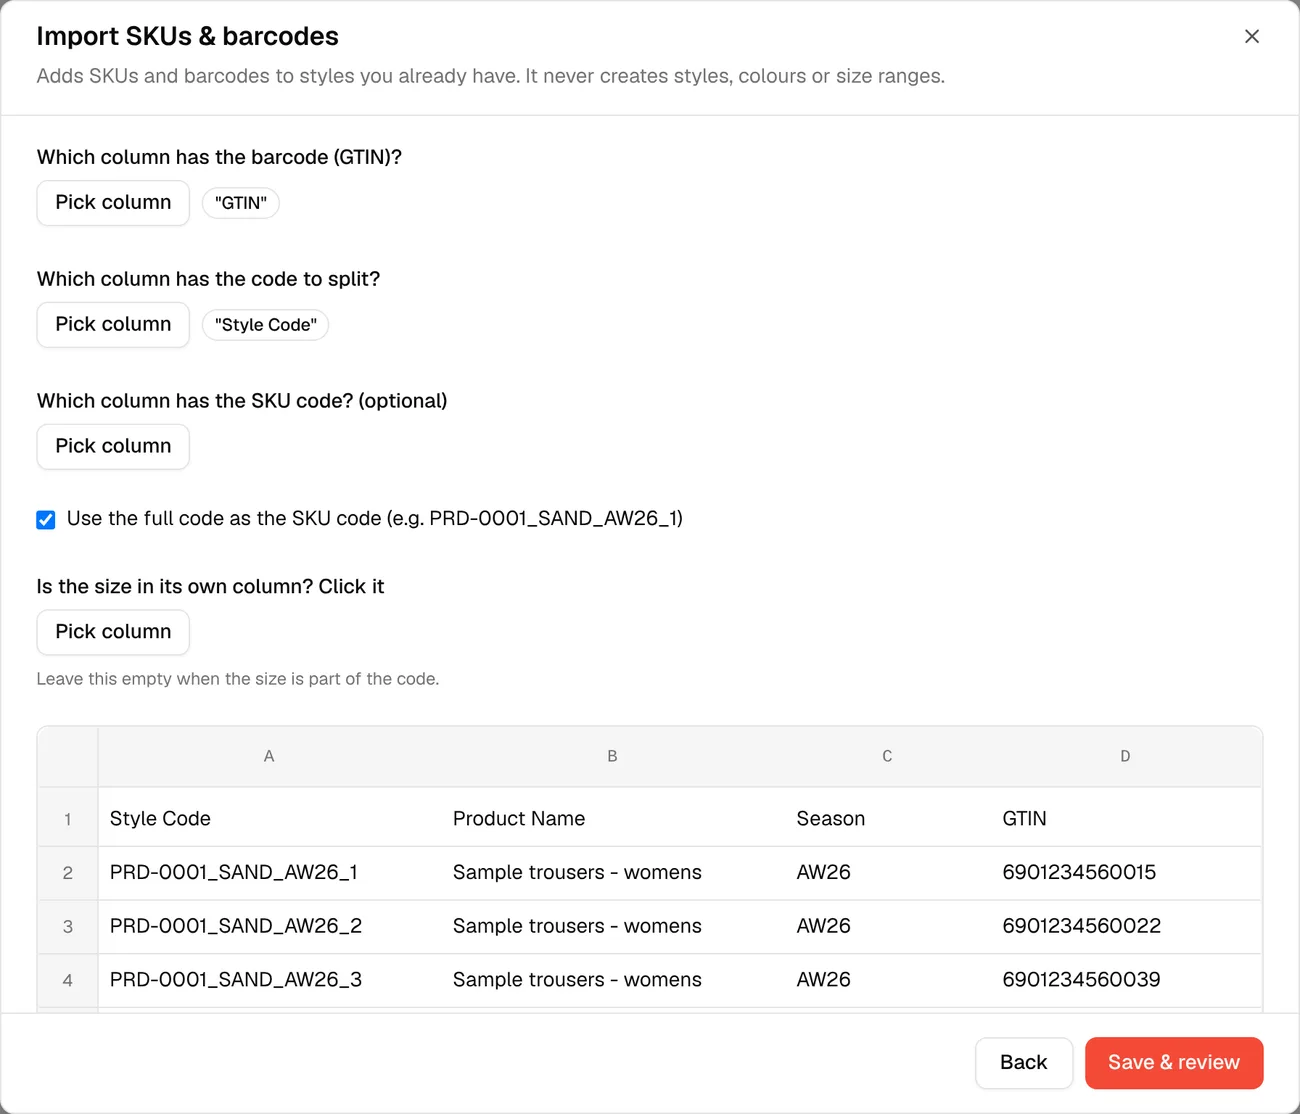Select cell 'PRD-0001_SAND_AW26_3'
This screenshot has height=1114, width=1300.
pos(269,980)
